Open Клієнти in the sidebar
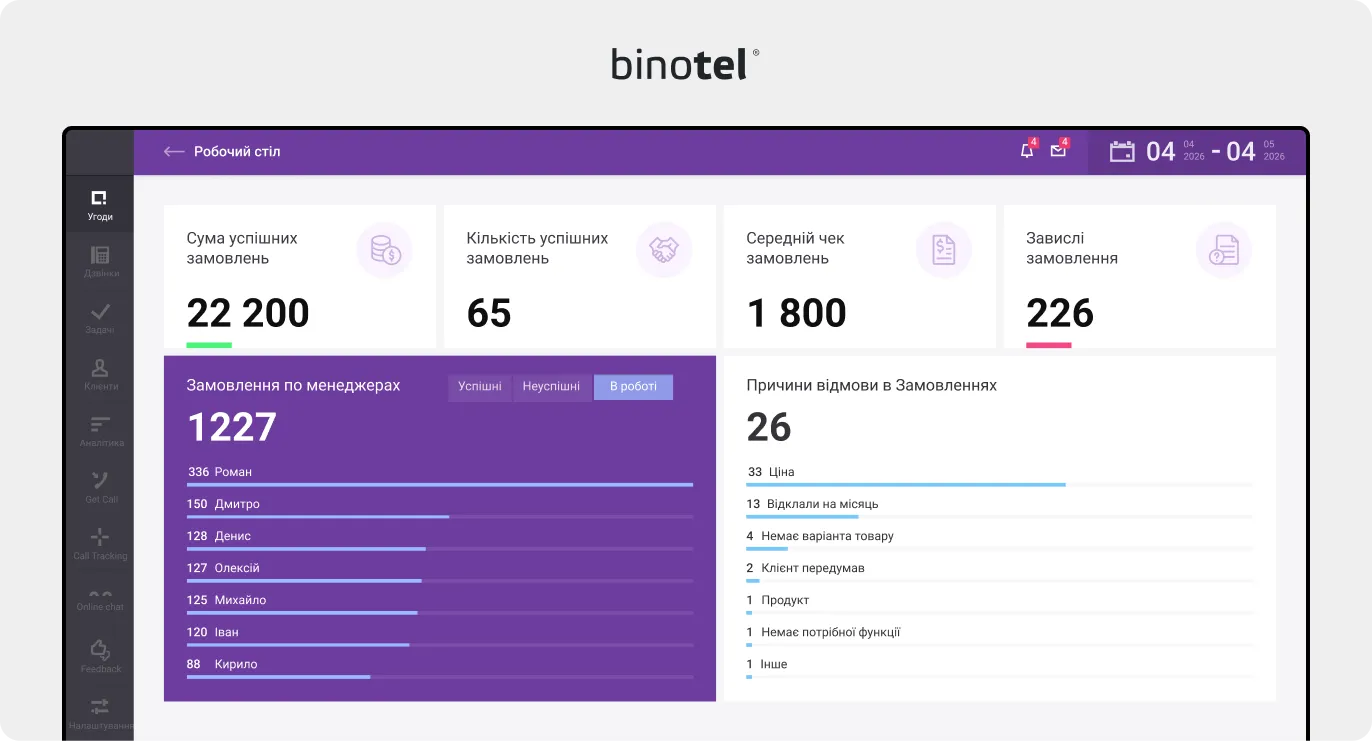This screenshot has width=1372, height=741. (100, 374)
